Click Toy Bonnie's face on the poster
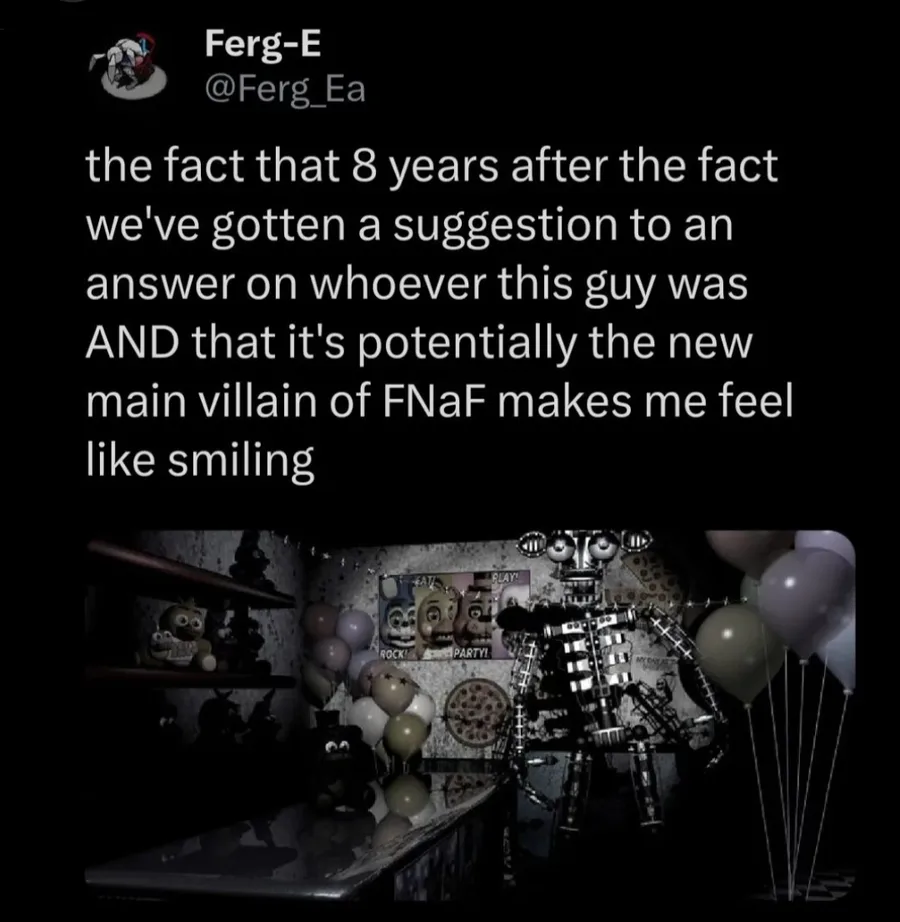Viewport: 900px width, 922px height. pos(397,615)
